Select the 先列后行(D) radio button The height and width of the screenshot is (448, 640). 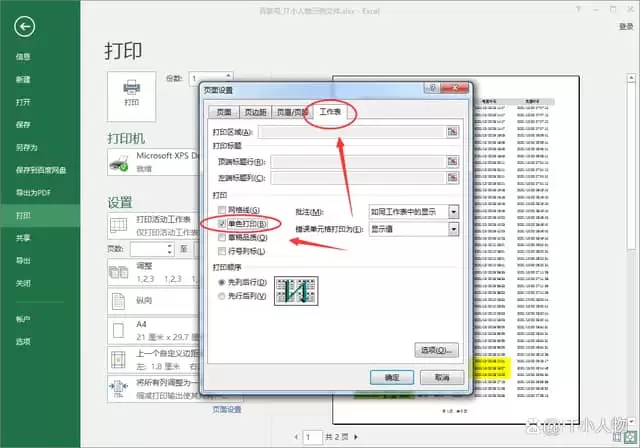(x=222, y=282)
